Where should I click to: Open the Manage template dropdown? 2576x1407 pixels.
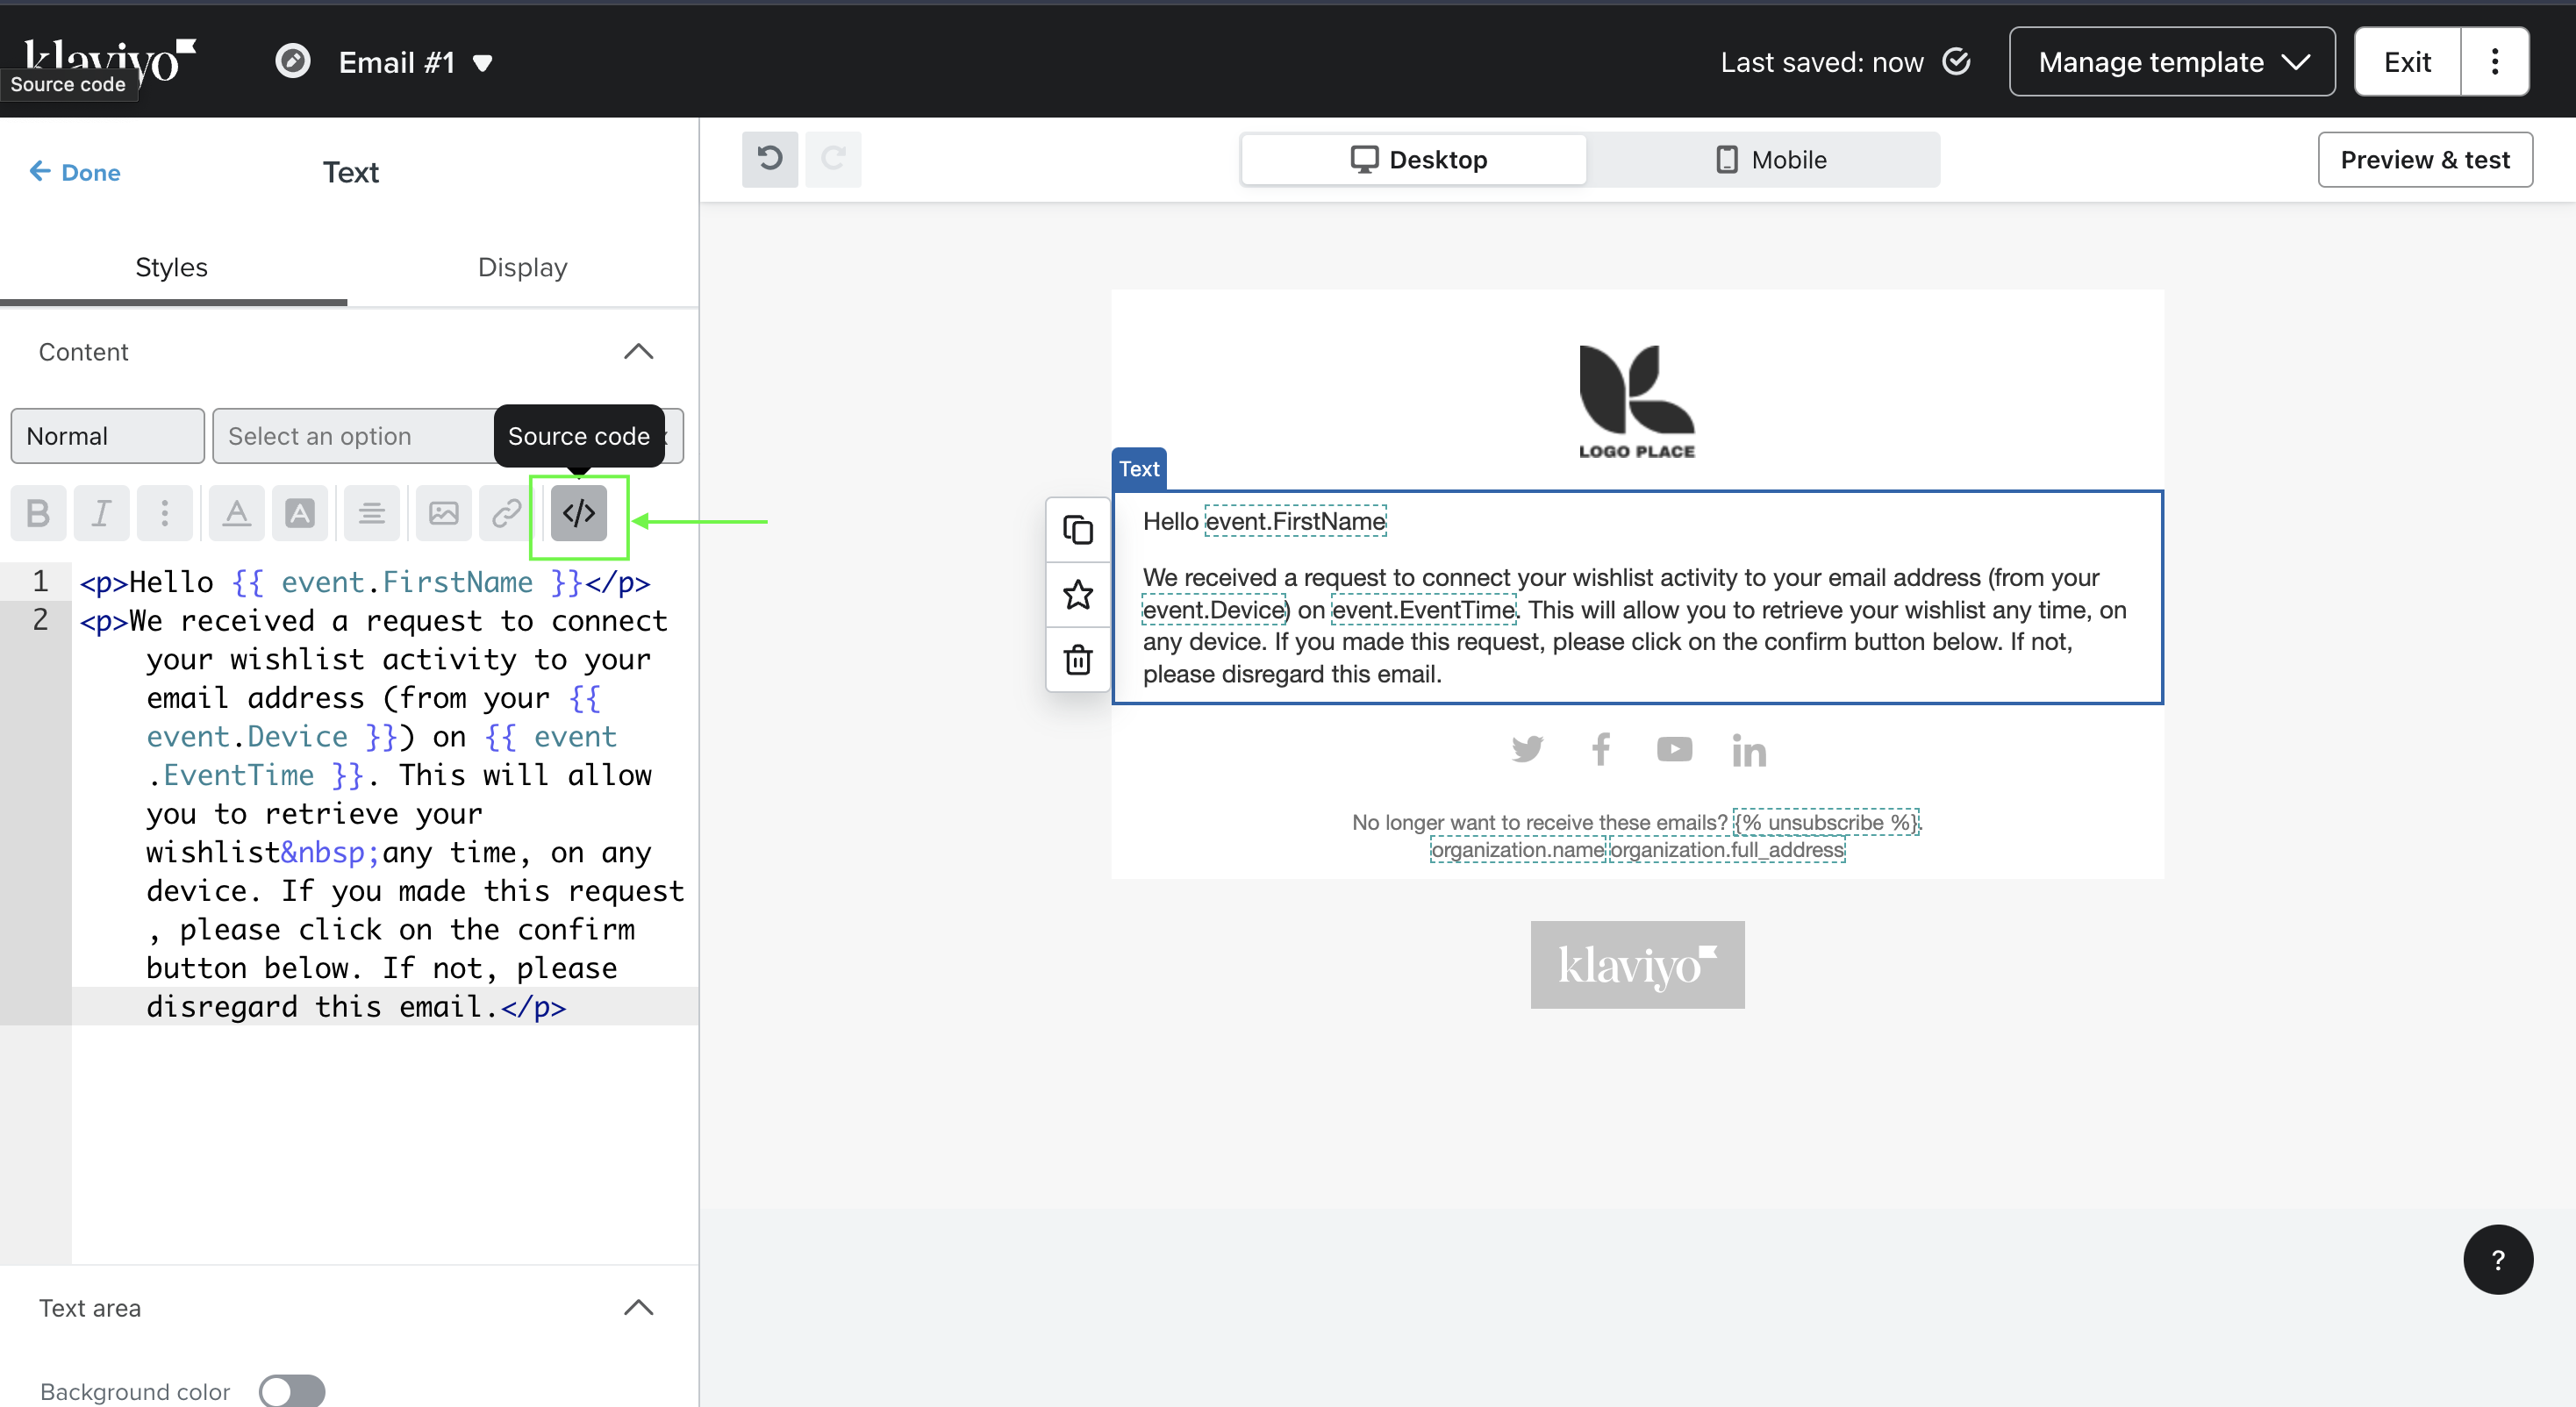tap(2171, 62)
